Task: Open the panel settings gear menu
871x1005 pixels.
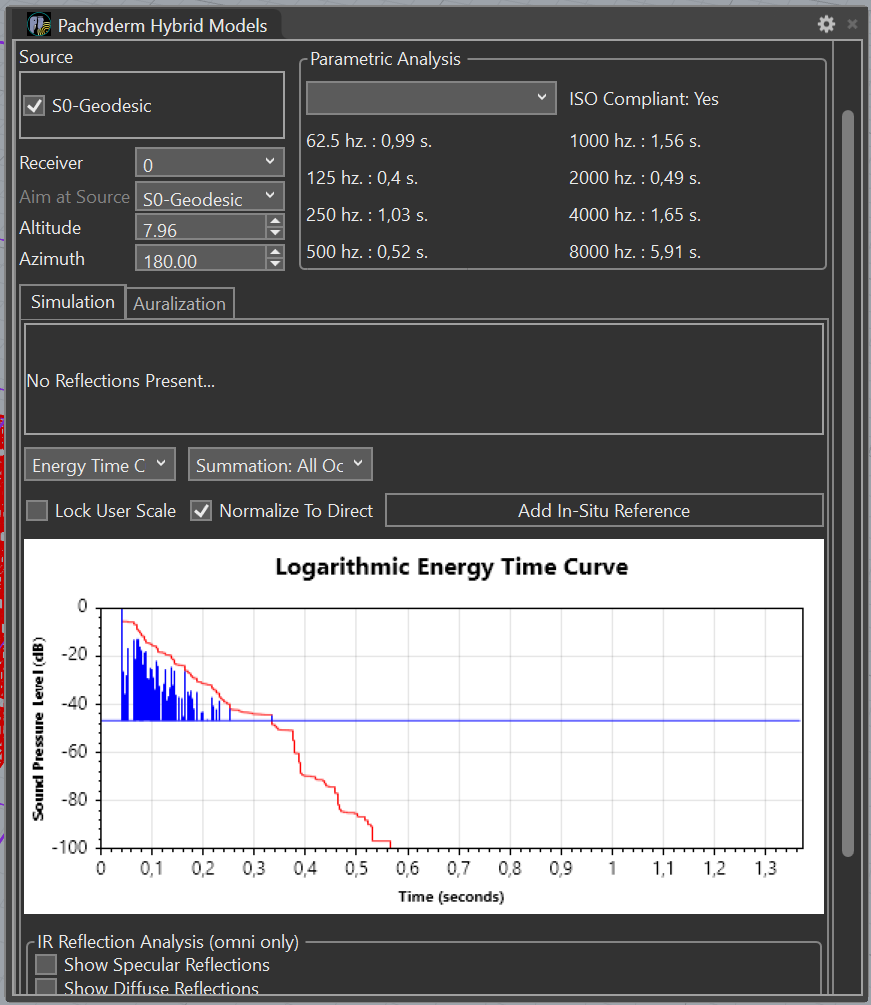Action: (x=825, y=24)
